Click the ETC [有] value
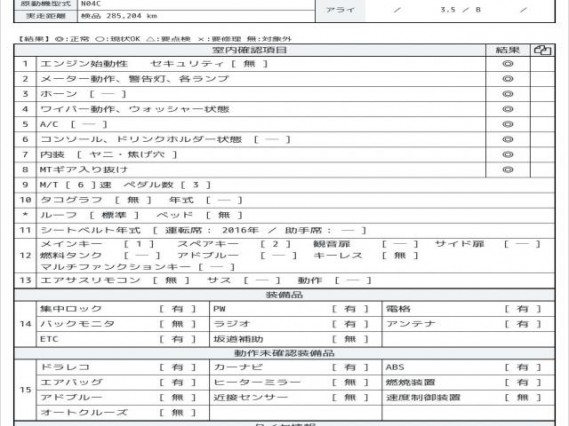This screenshot has width=569, height=426. [177, 339]
